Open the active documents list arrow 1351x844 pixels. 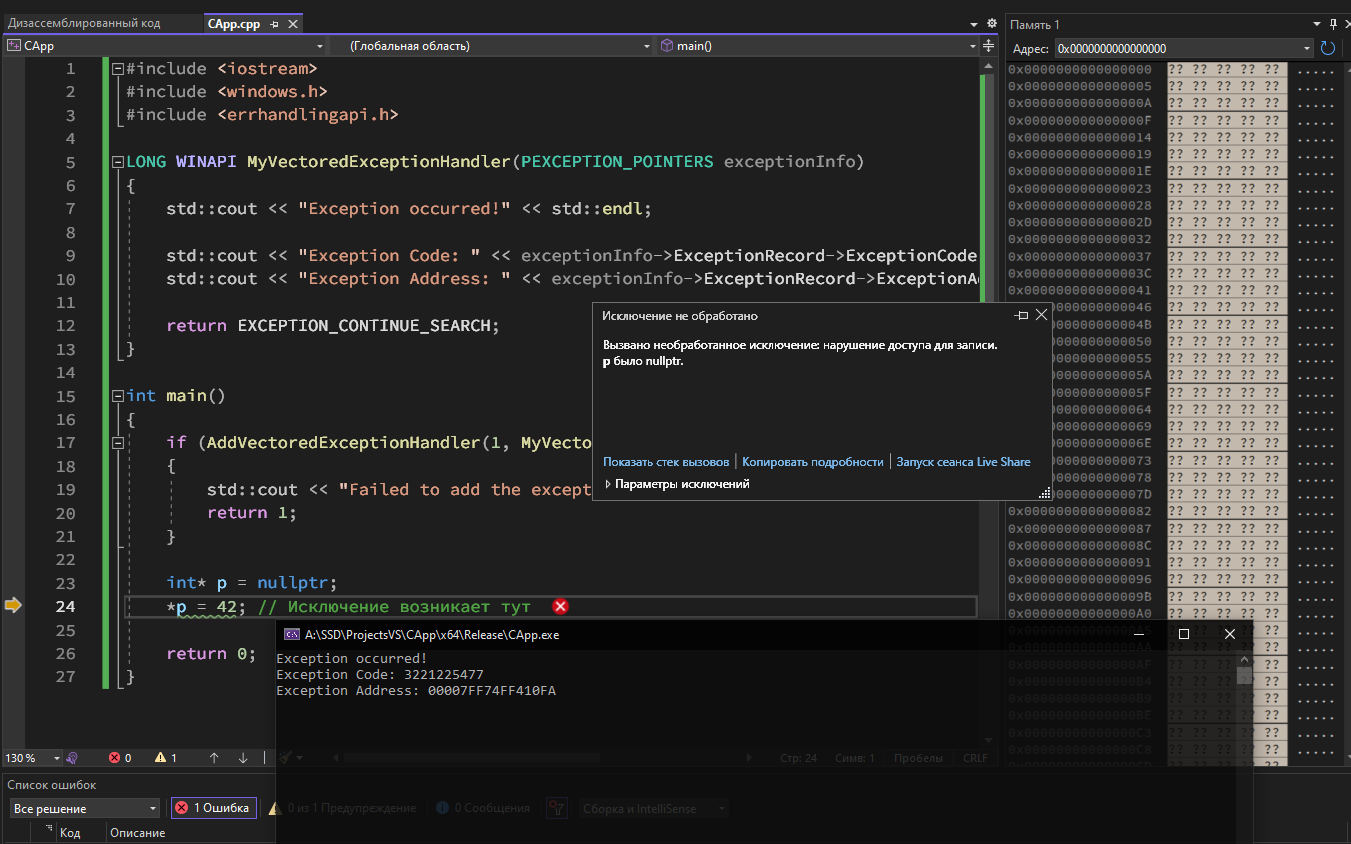coord(975,23)
